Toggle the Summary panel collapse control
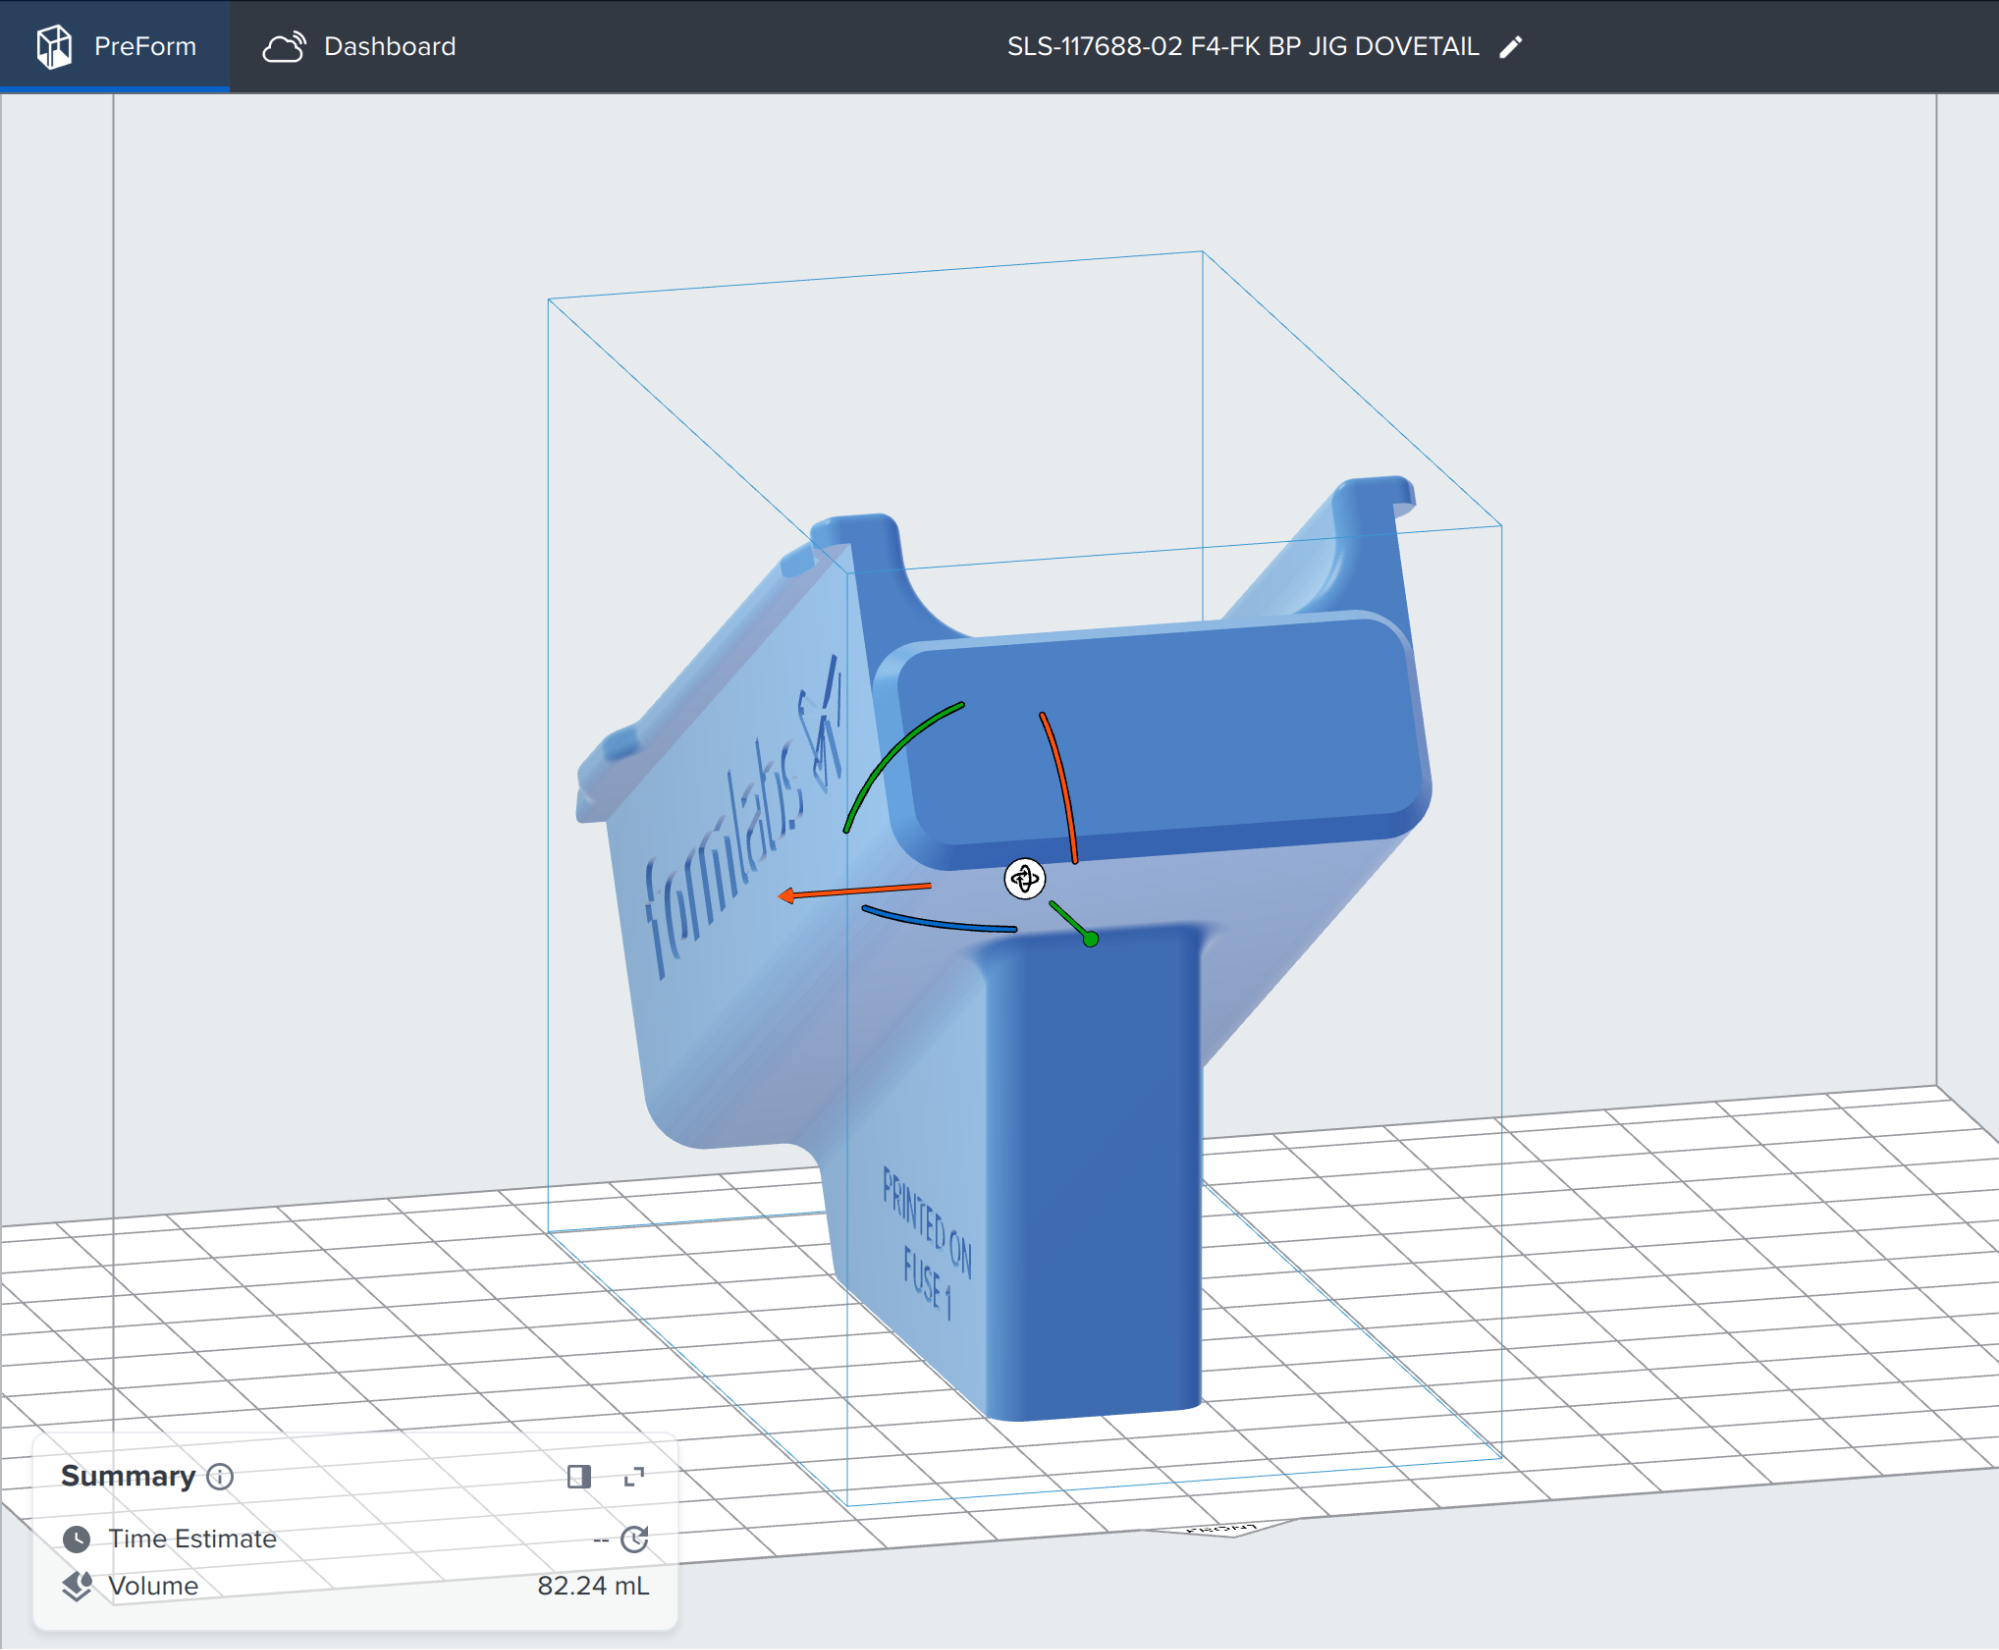Viewport: 1999px width, 1650px height. [580, 1476]
